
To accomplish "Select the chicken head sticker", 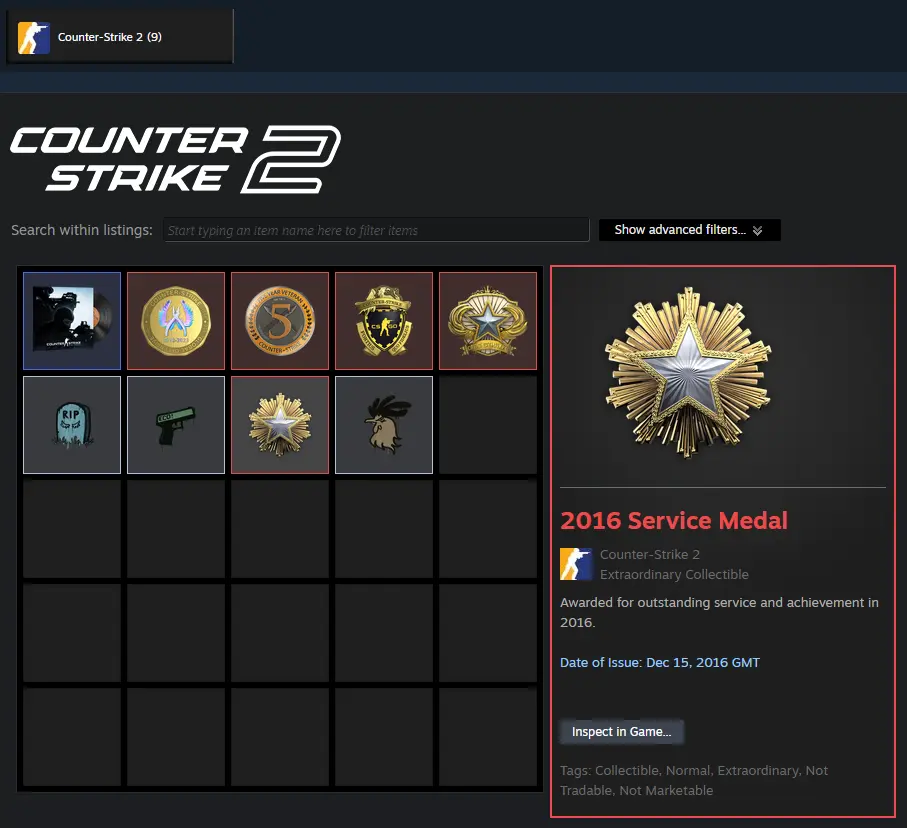I will click(x=384, y=425).
